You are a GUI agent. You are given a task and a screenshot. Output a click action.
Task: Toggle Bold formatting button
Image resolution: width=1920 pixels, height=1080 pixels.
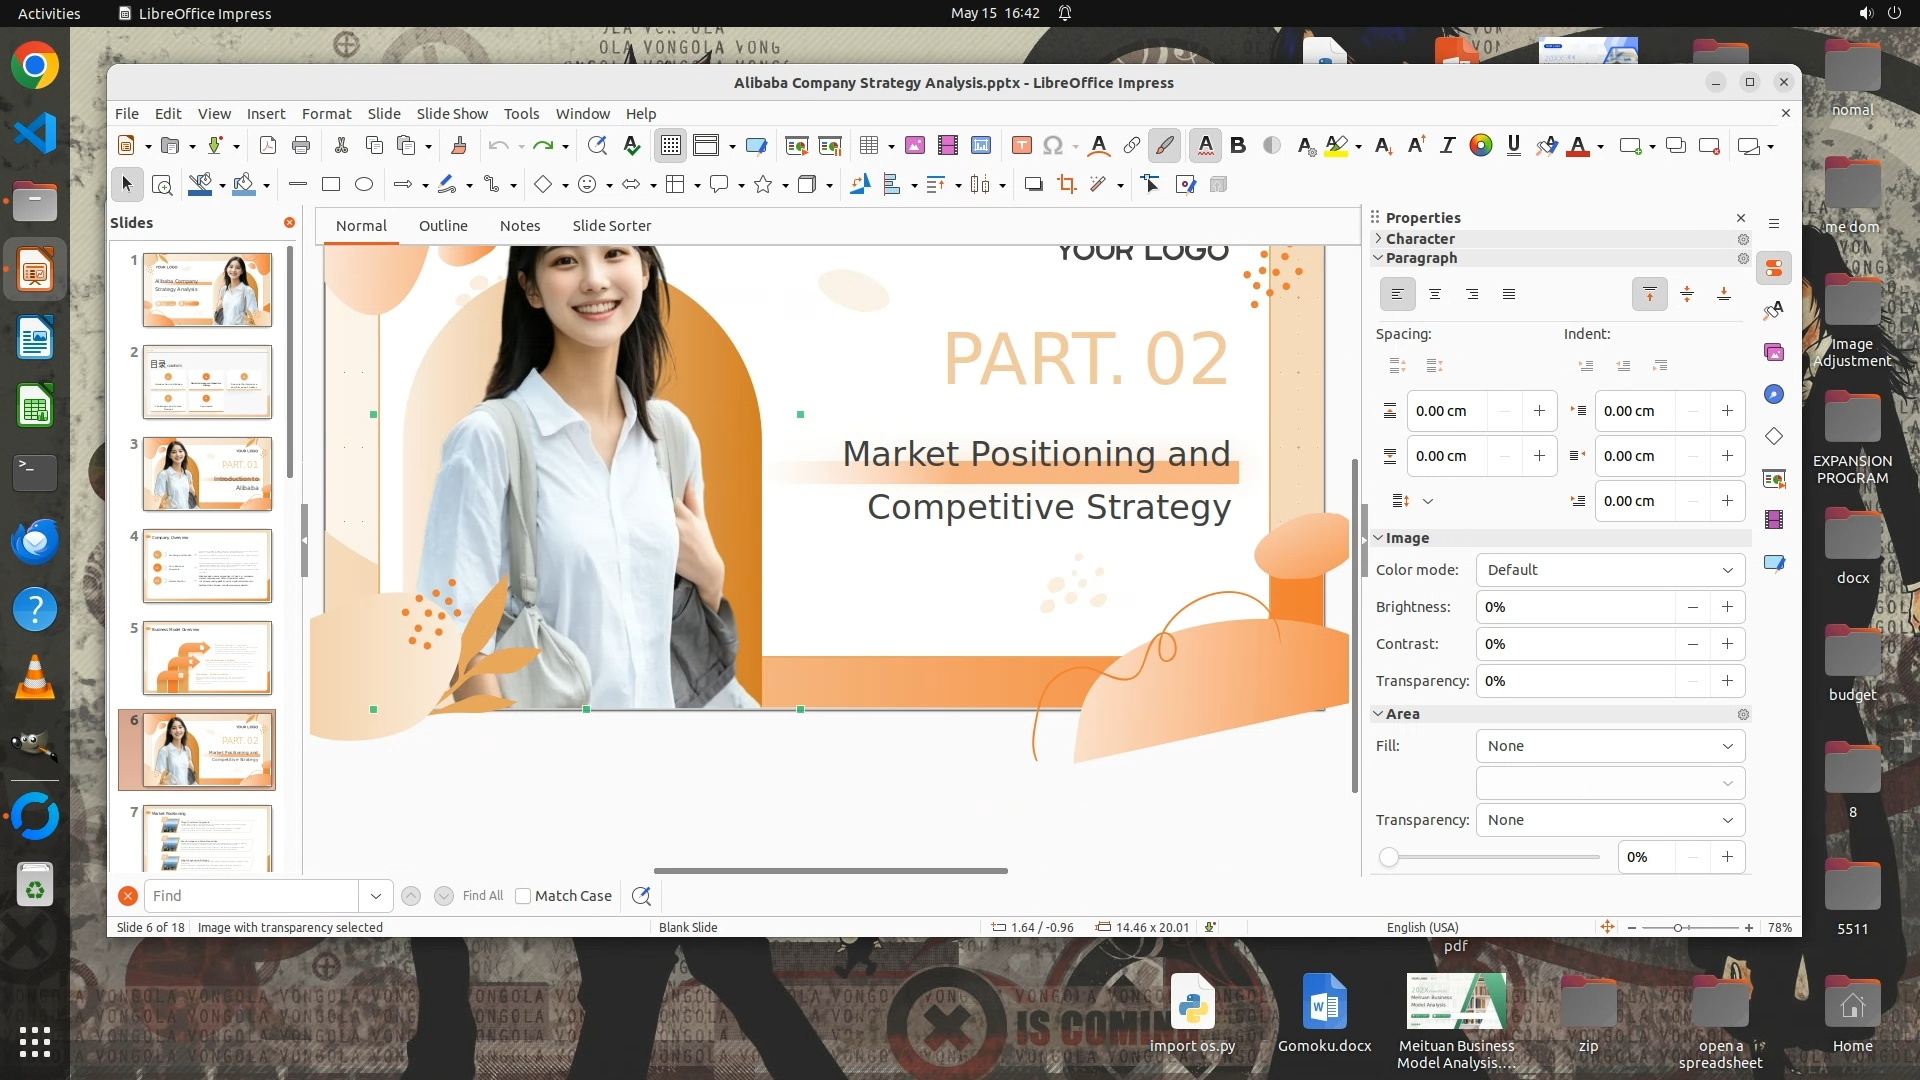click(x=1238, y=146)
